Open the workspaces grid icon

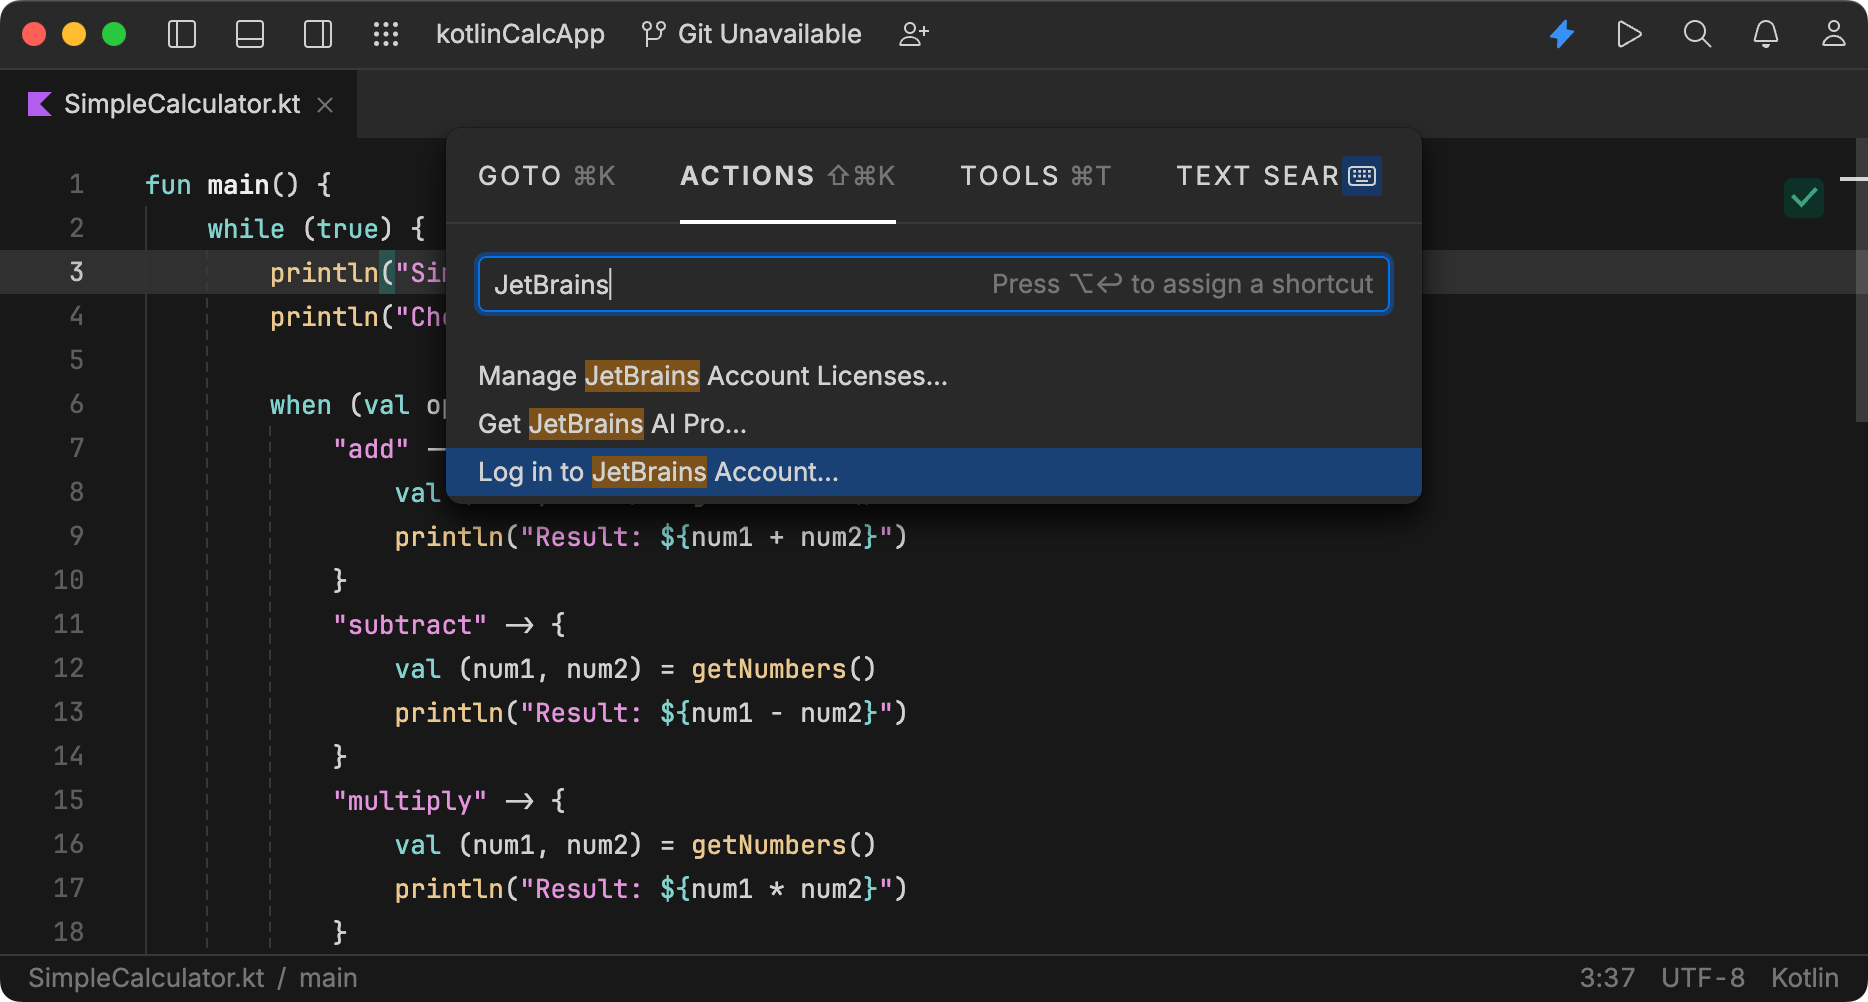point(386,33)
